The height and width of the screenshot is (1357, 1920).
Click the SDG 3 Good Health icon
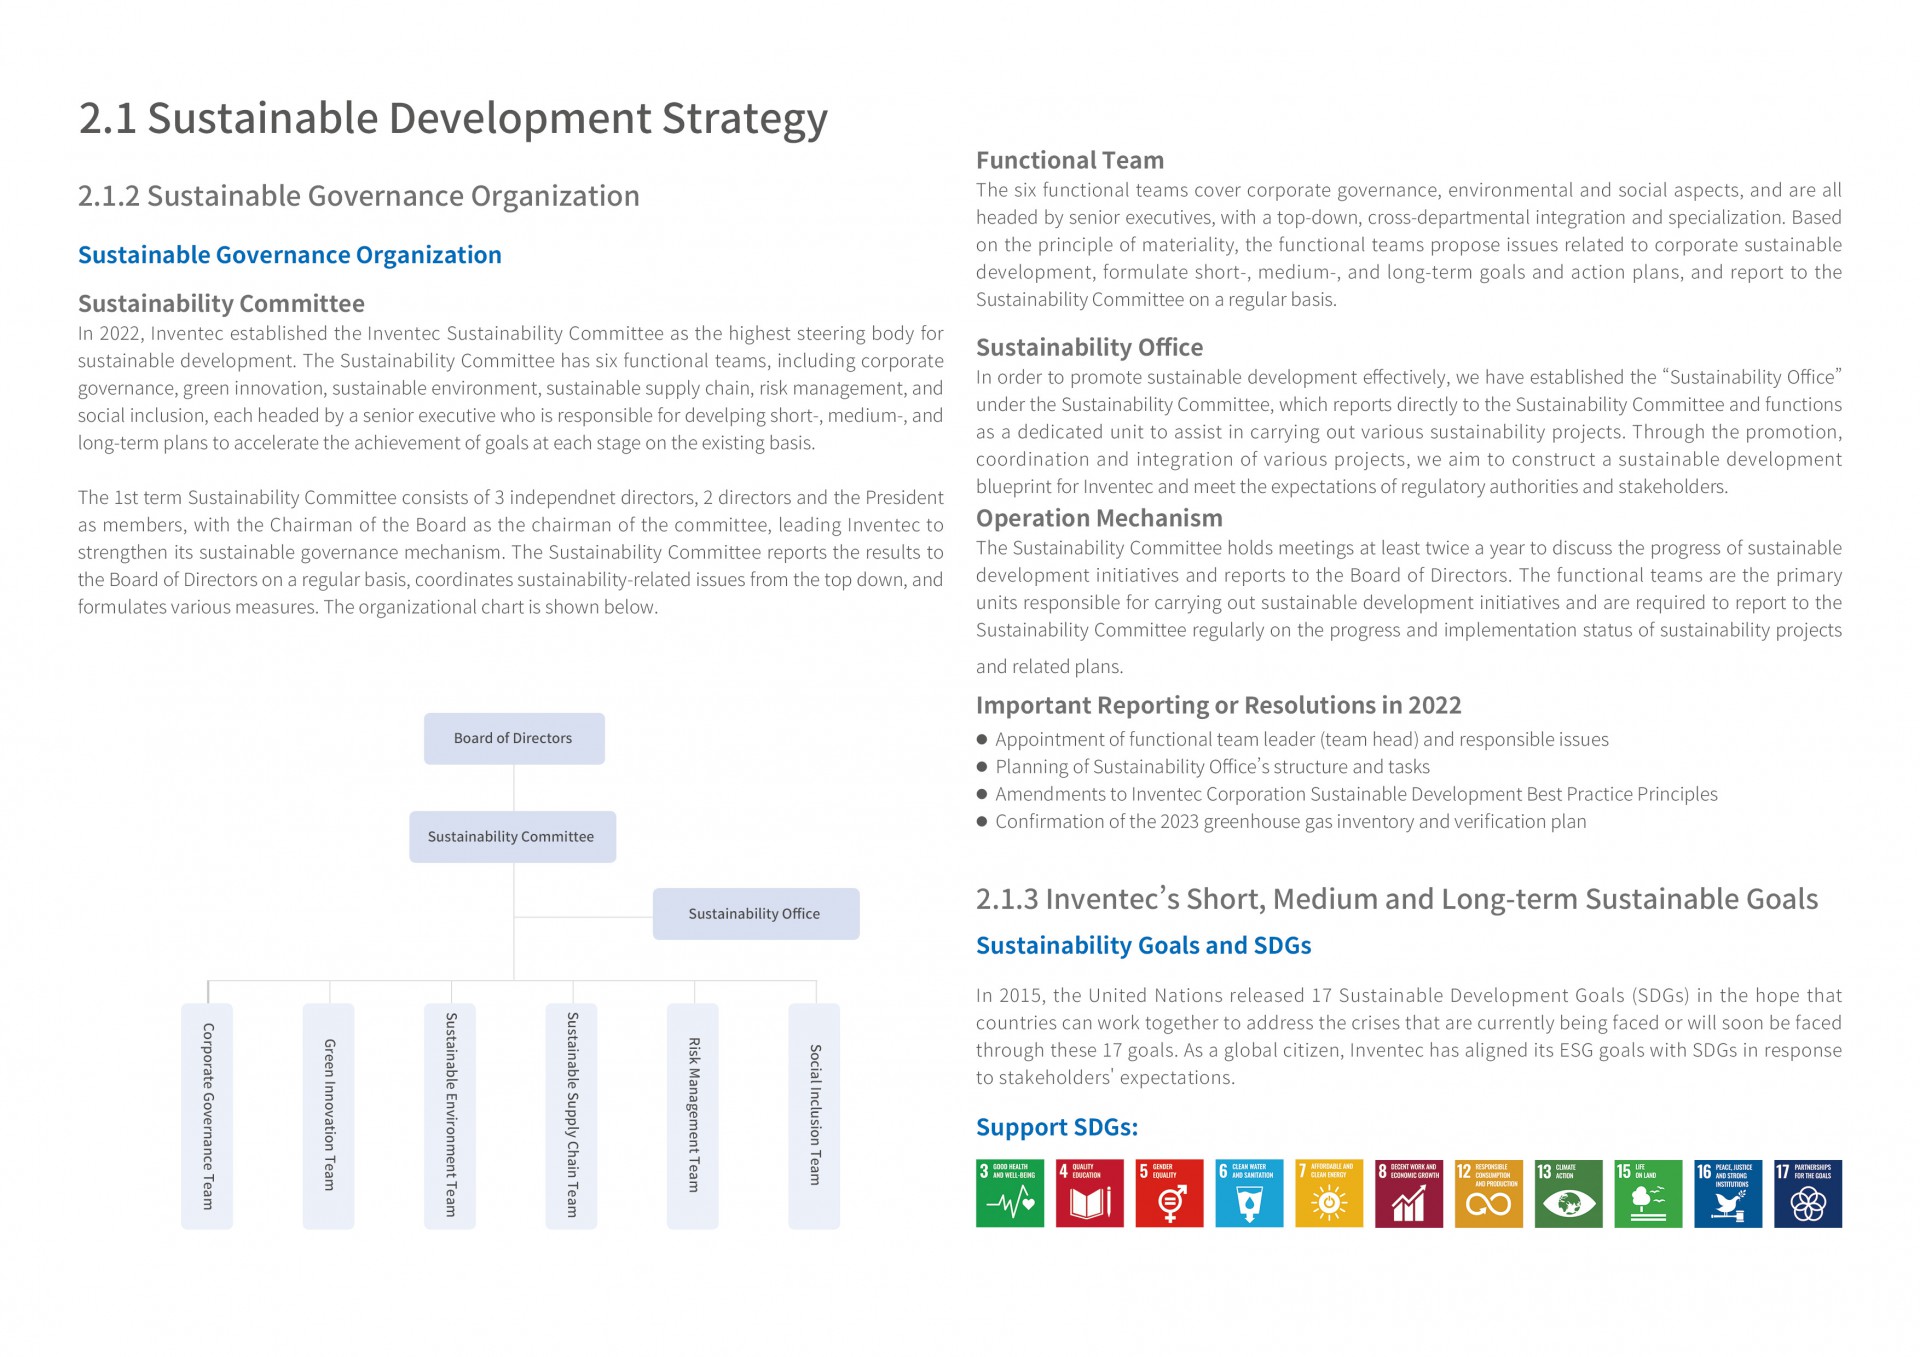(1010, 1193)
